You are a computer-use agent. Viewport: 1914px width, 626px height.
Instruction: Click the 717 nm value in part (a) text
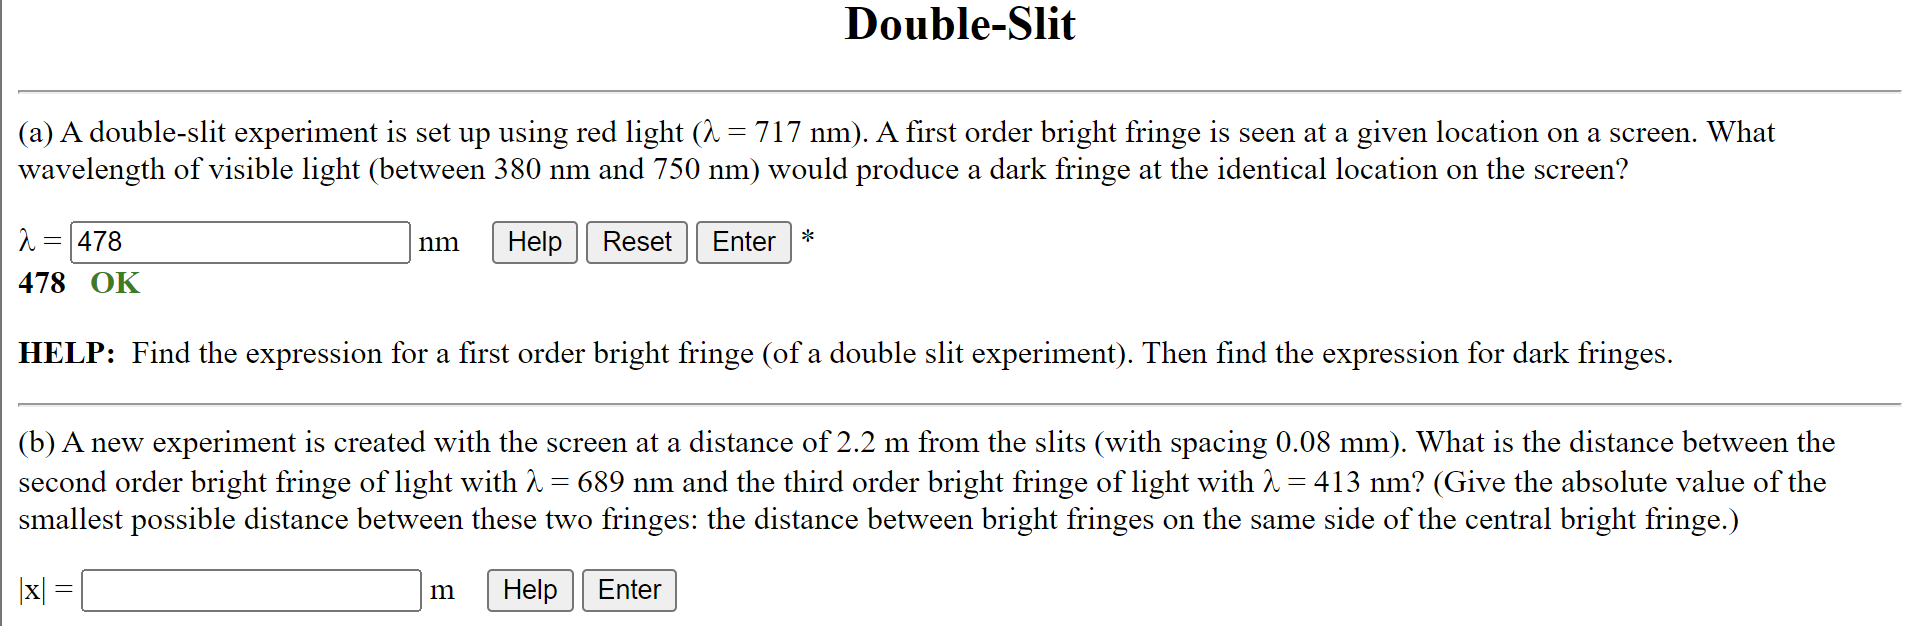click(802, 132)
